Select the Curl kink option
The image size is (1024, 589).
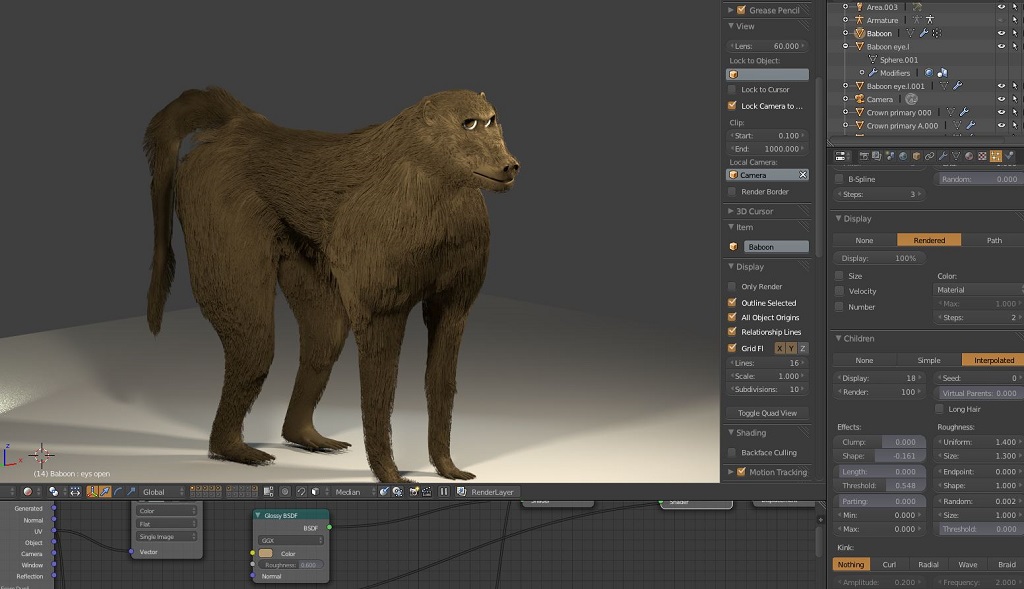(889, 565)
